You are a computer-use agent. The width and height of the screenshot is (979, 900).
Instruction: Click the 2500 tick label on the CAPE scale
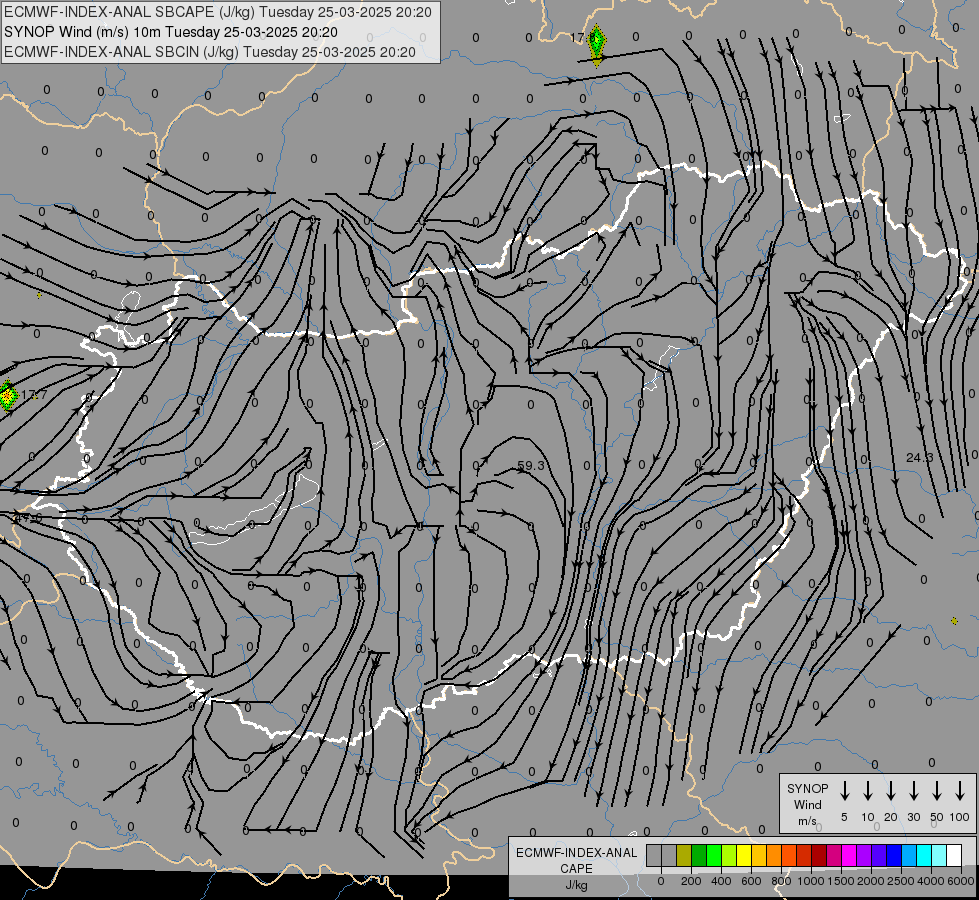(x=900, y=881)
